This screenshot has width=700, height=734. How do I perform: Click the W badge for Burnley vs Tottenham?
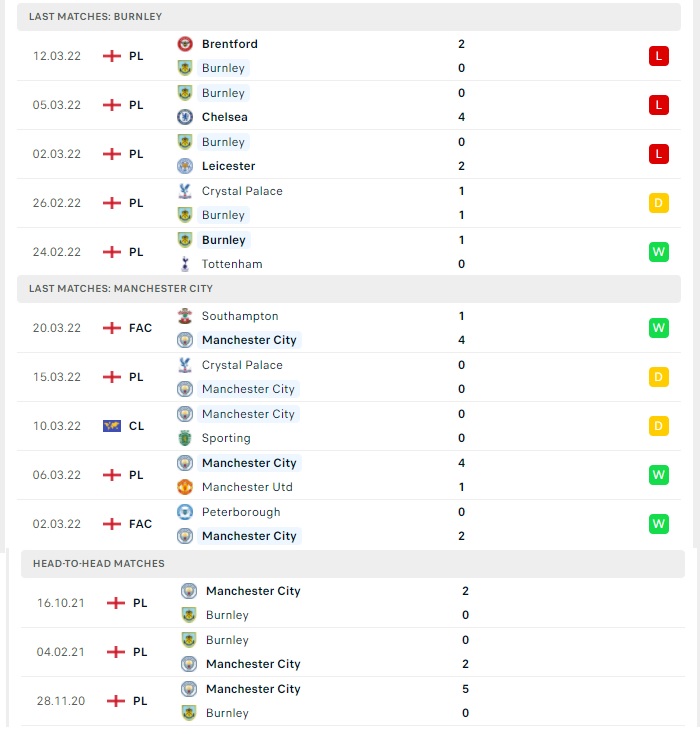[658, 252]
